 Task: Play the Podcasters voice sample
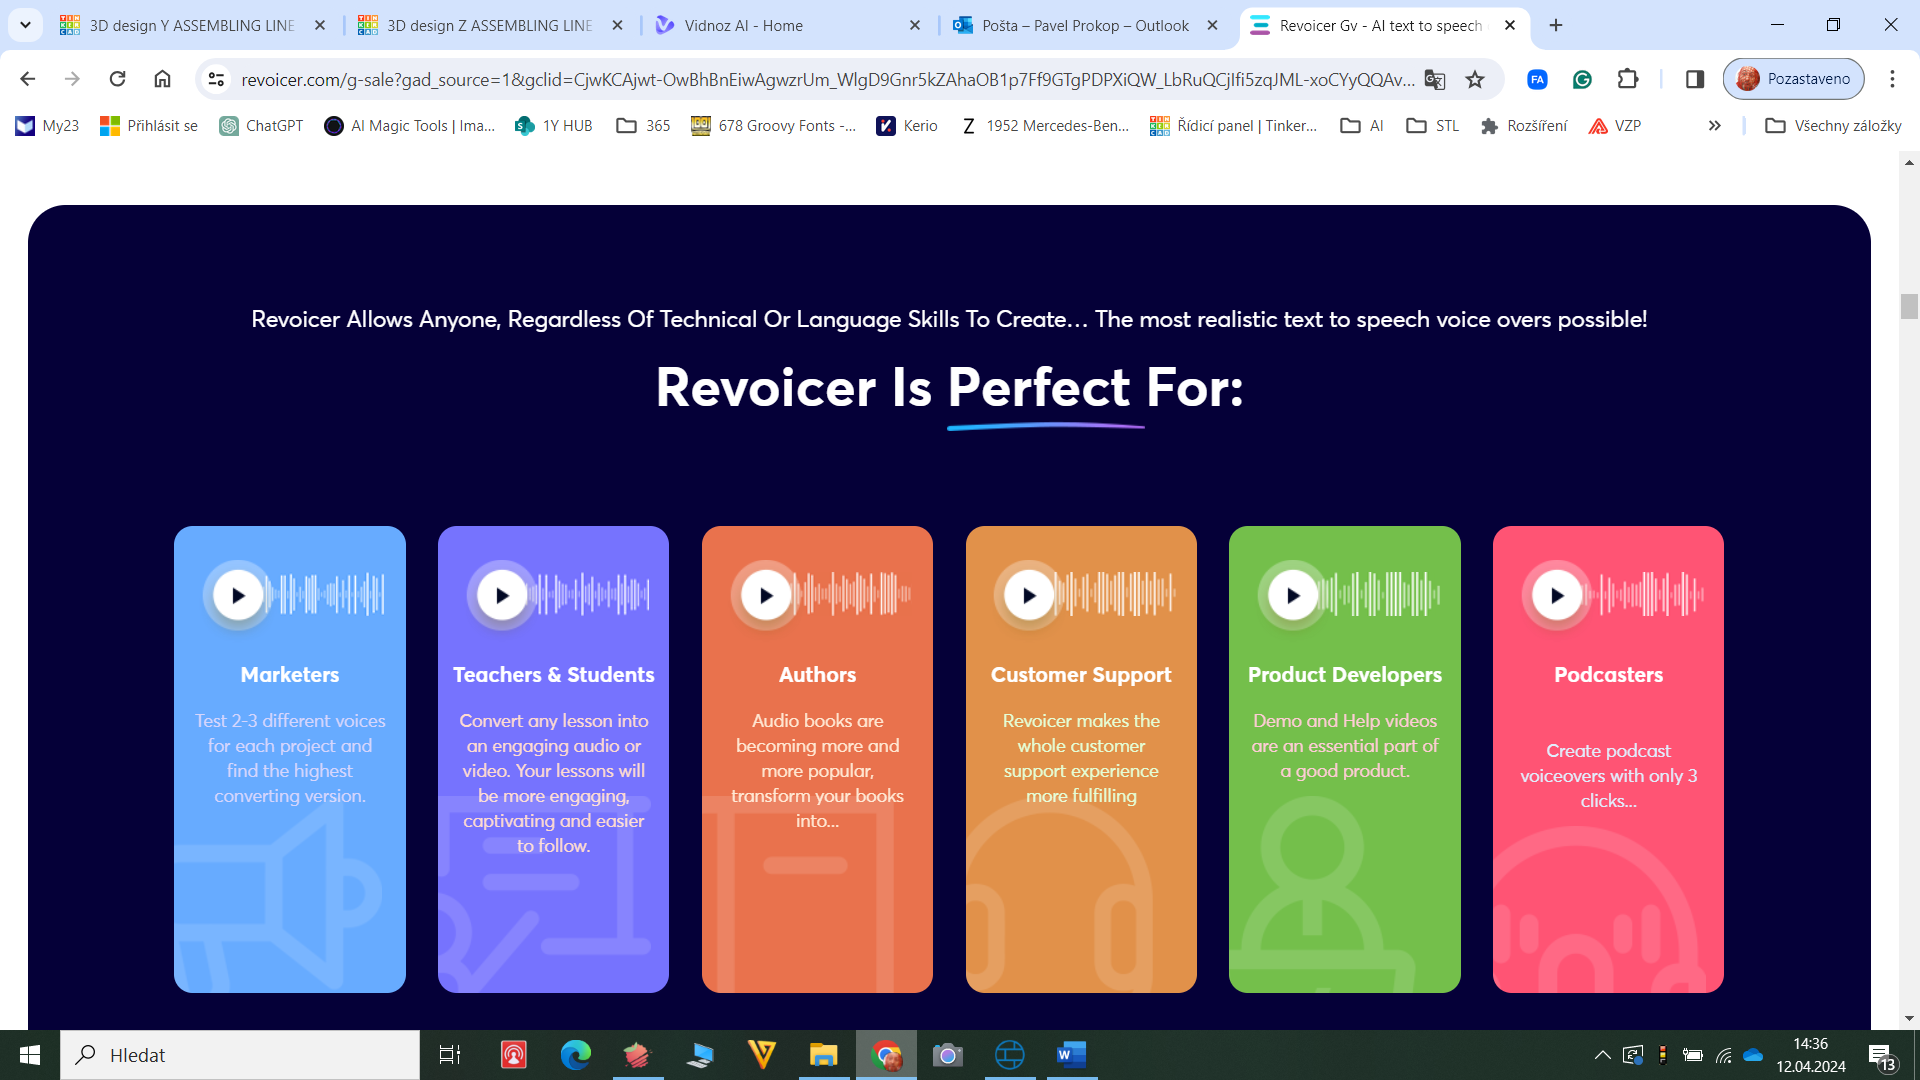point(1557,595)
